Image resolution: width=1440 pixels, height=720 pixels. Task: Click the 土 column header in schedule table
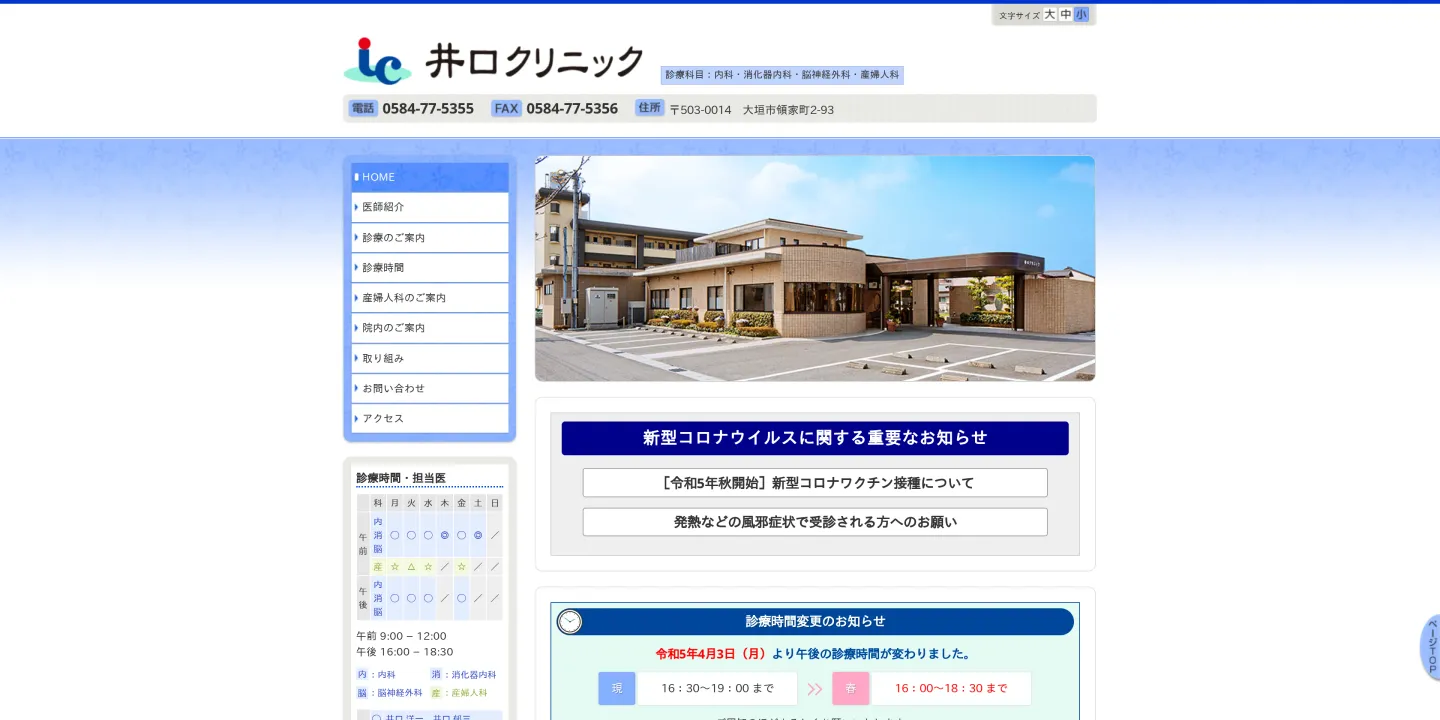coord(478,503)
